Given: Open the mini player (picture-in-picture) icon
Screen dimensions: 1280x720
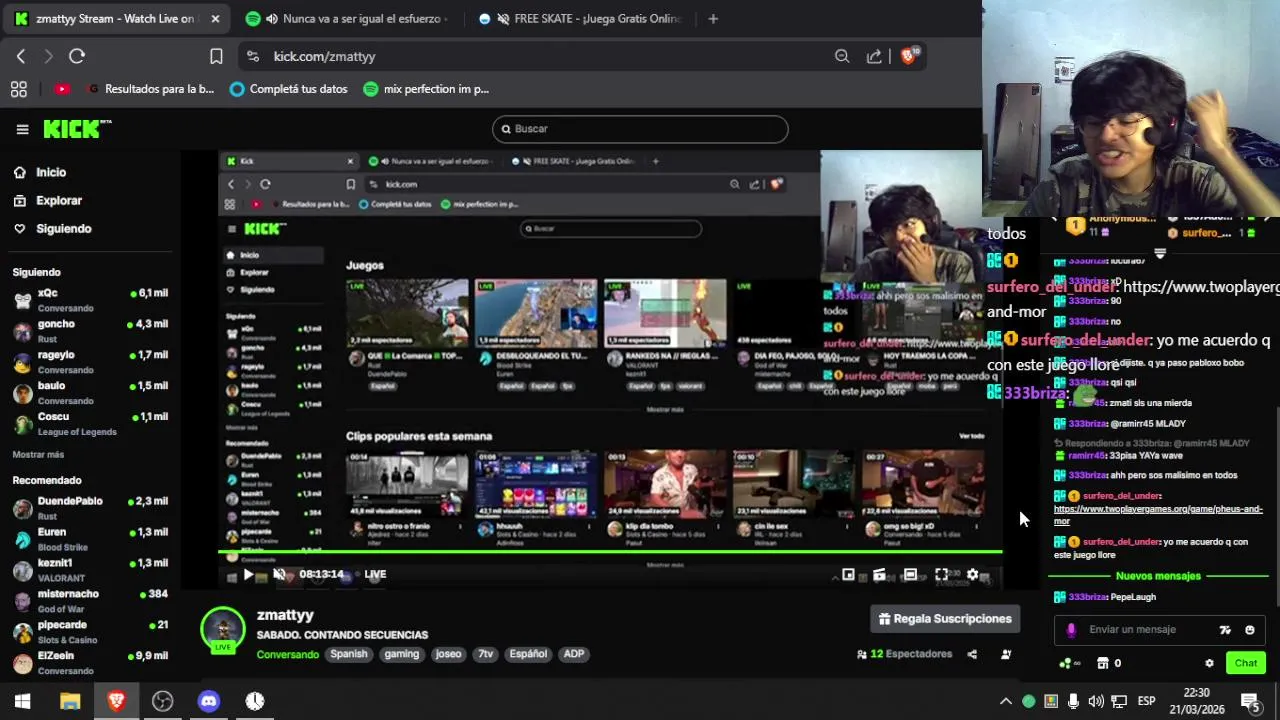Looking at the screenshot, I should pyautogui.click(x=848, y=574).
